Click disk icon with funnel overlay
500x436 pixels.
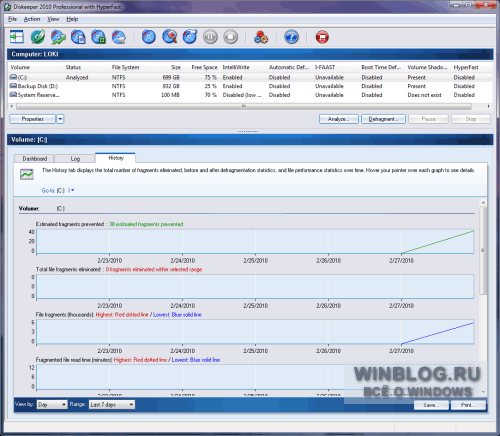[x=119, y=37]
